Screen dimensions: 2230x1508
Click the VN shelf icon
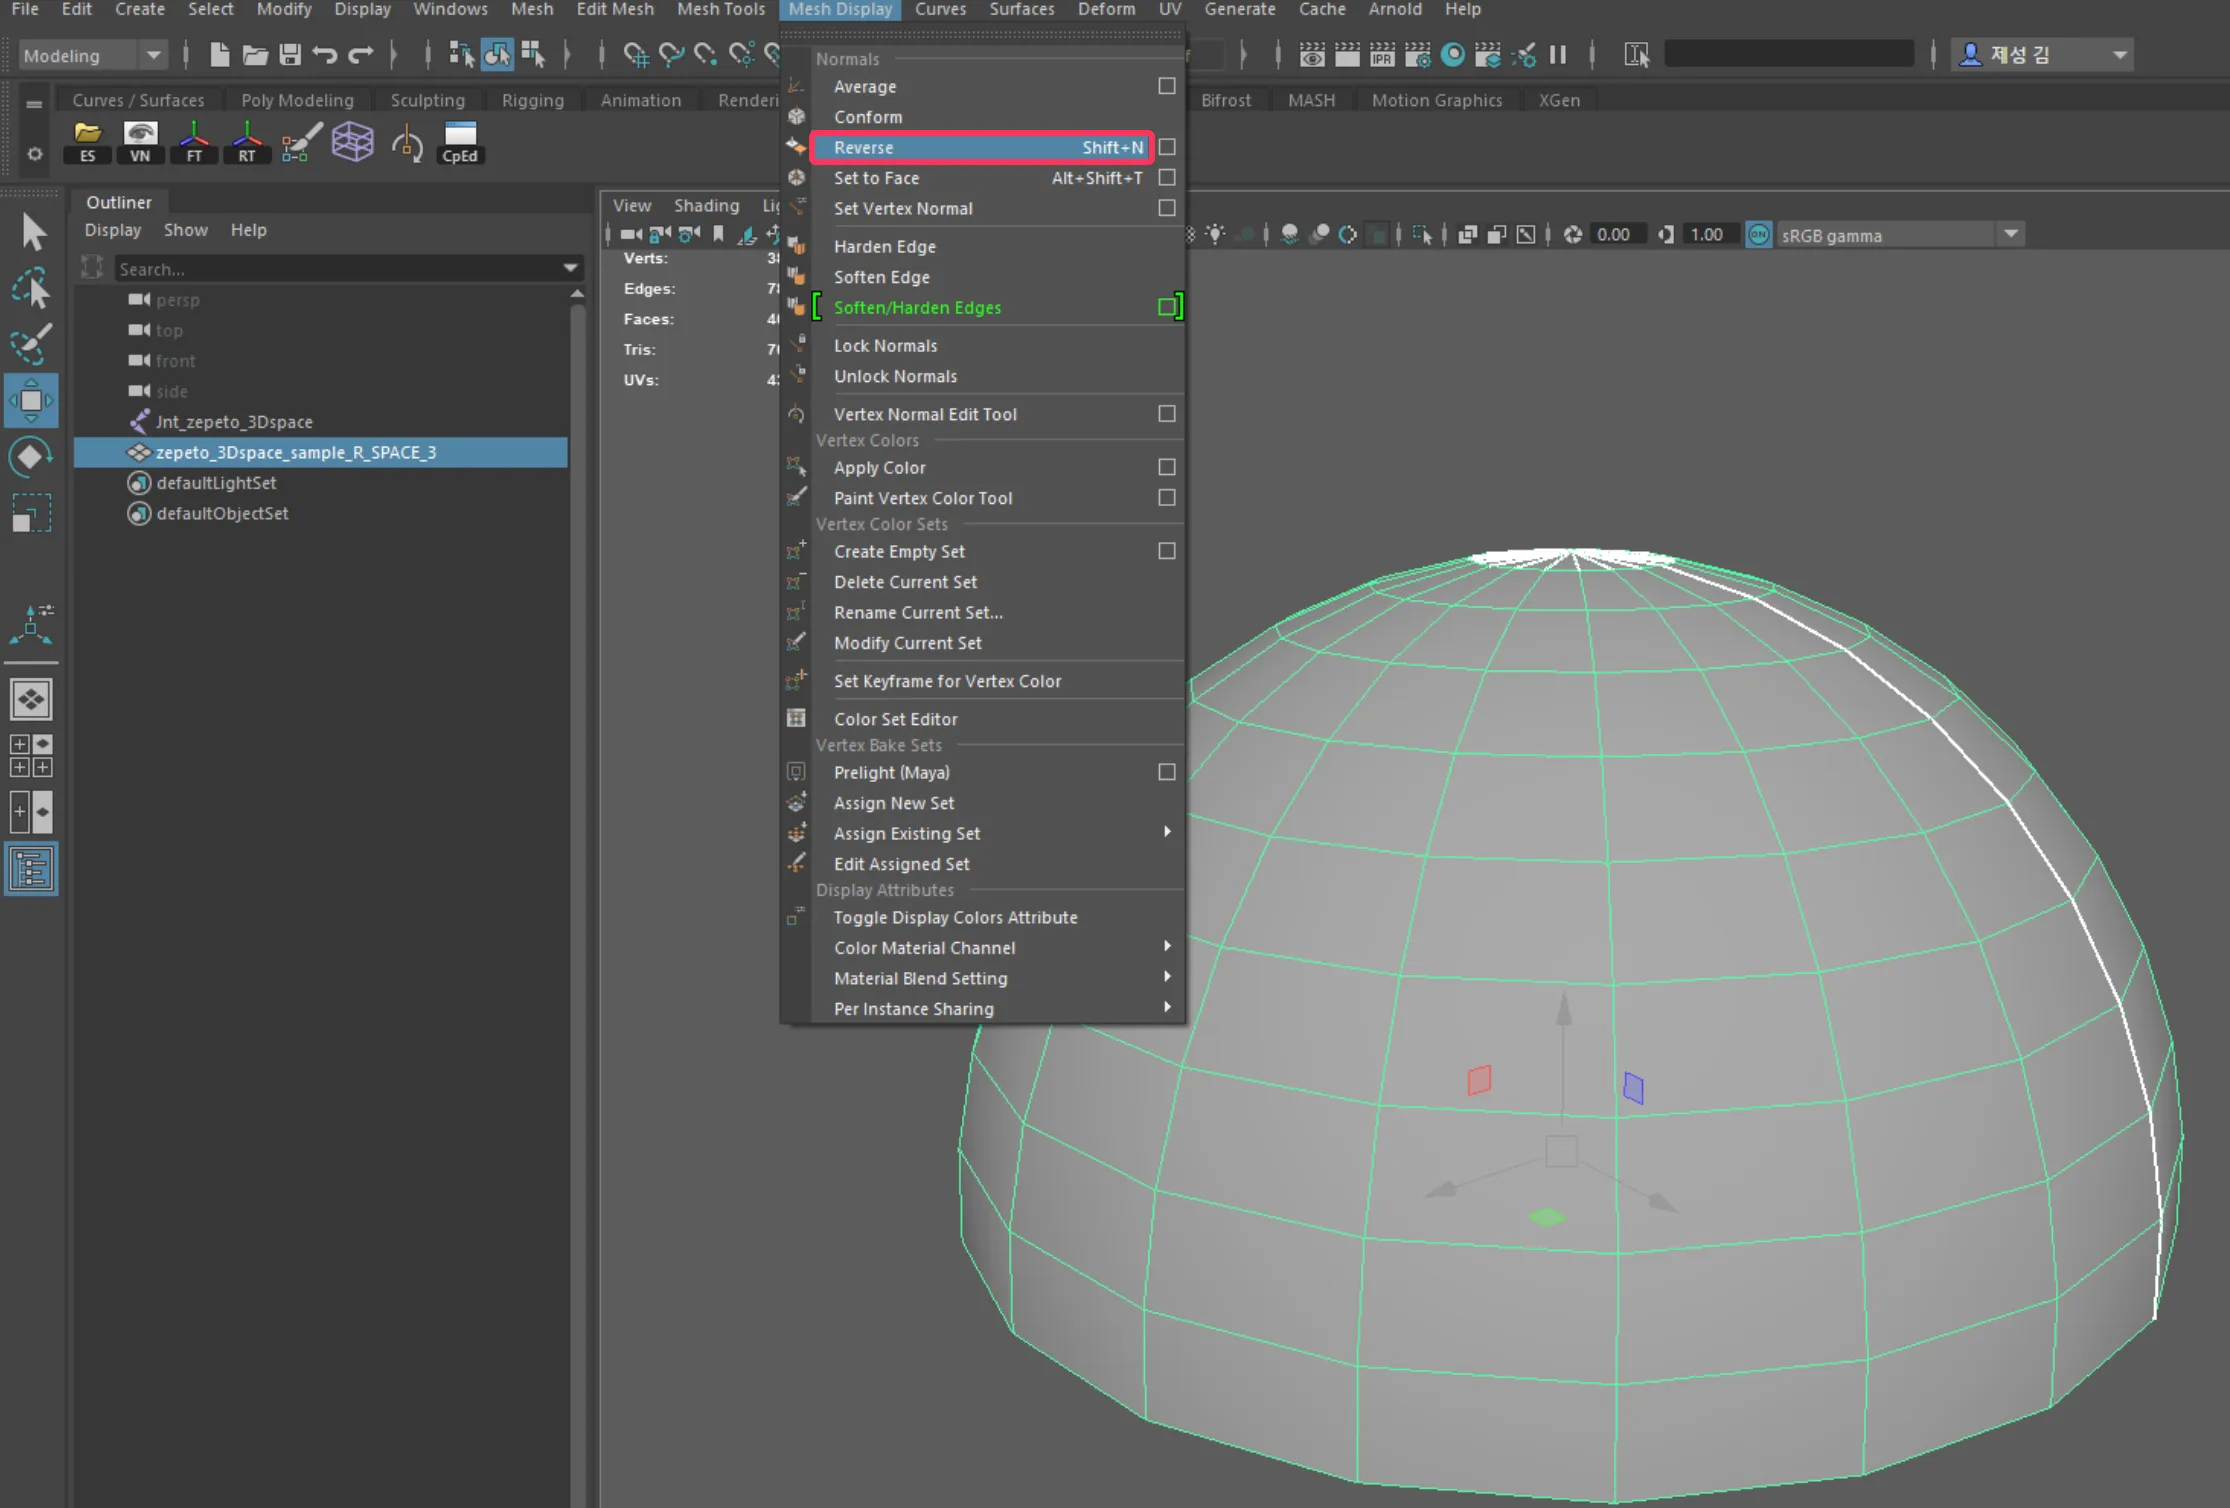140,142
